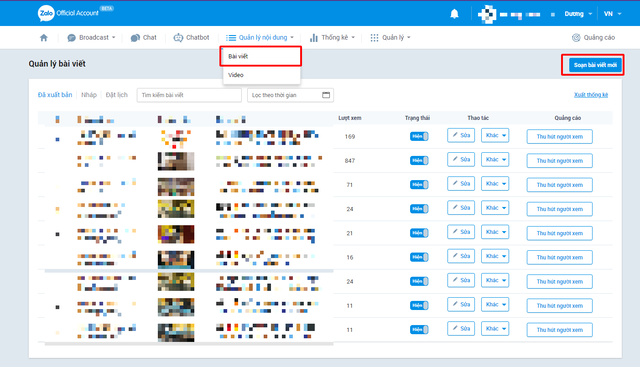Click pencil icon on the 21 views row
This screenshot has height=367, width=640.
(x=455, y=231)
